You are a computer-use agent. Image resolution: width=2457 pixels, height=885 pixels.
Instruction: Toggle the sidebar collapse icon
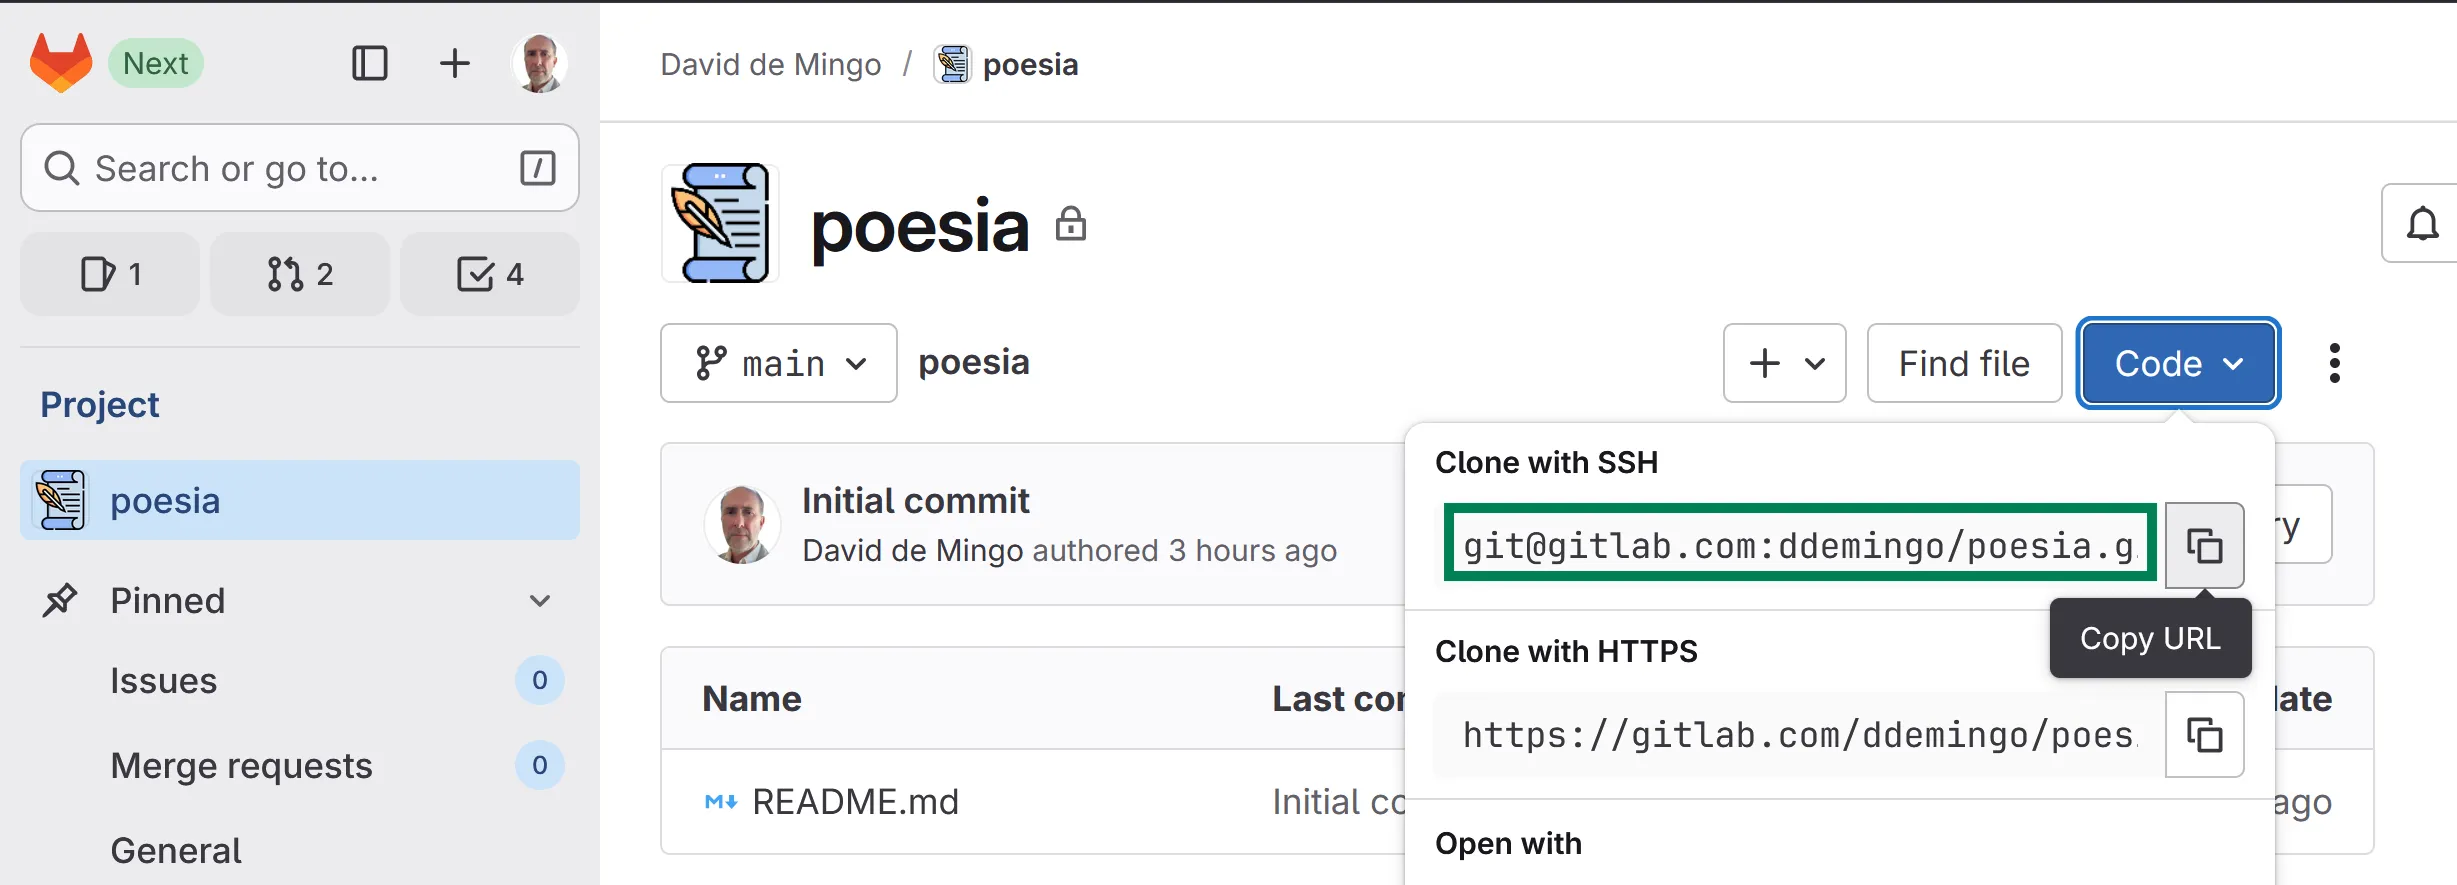pos(370,63)
